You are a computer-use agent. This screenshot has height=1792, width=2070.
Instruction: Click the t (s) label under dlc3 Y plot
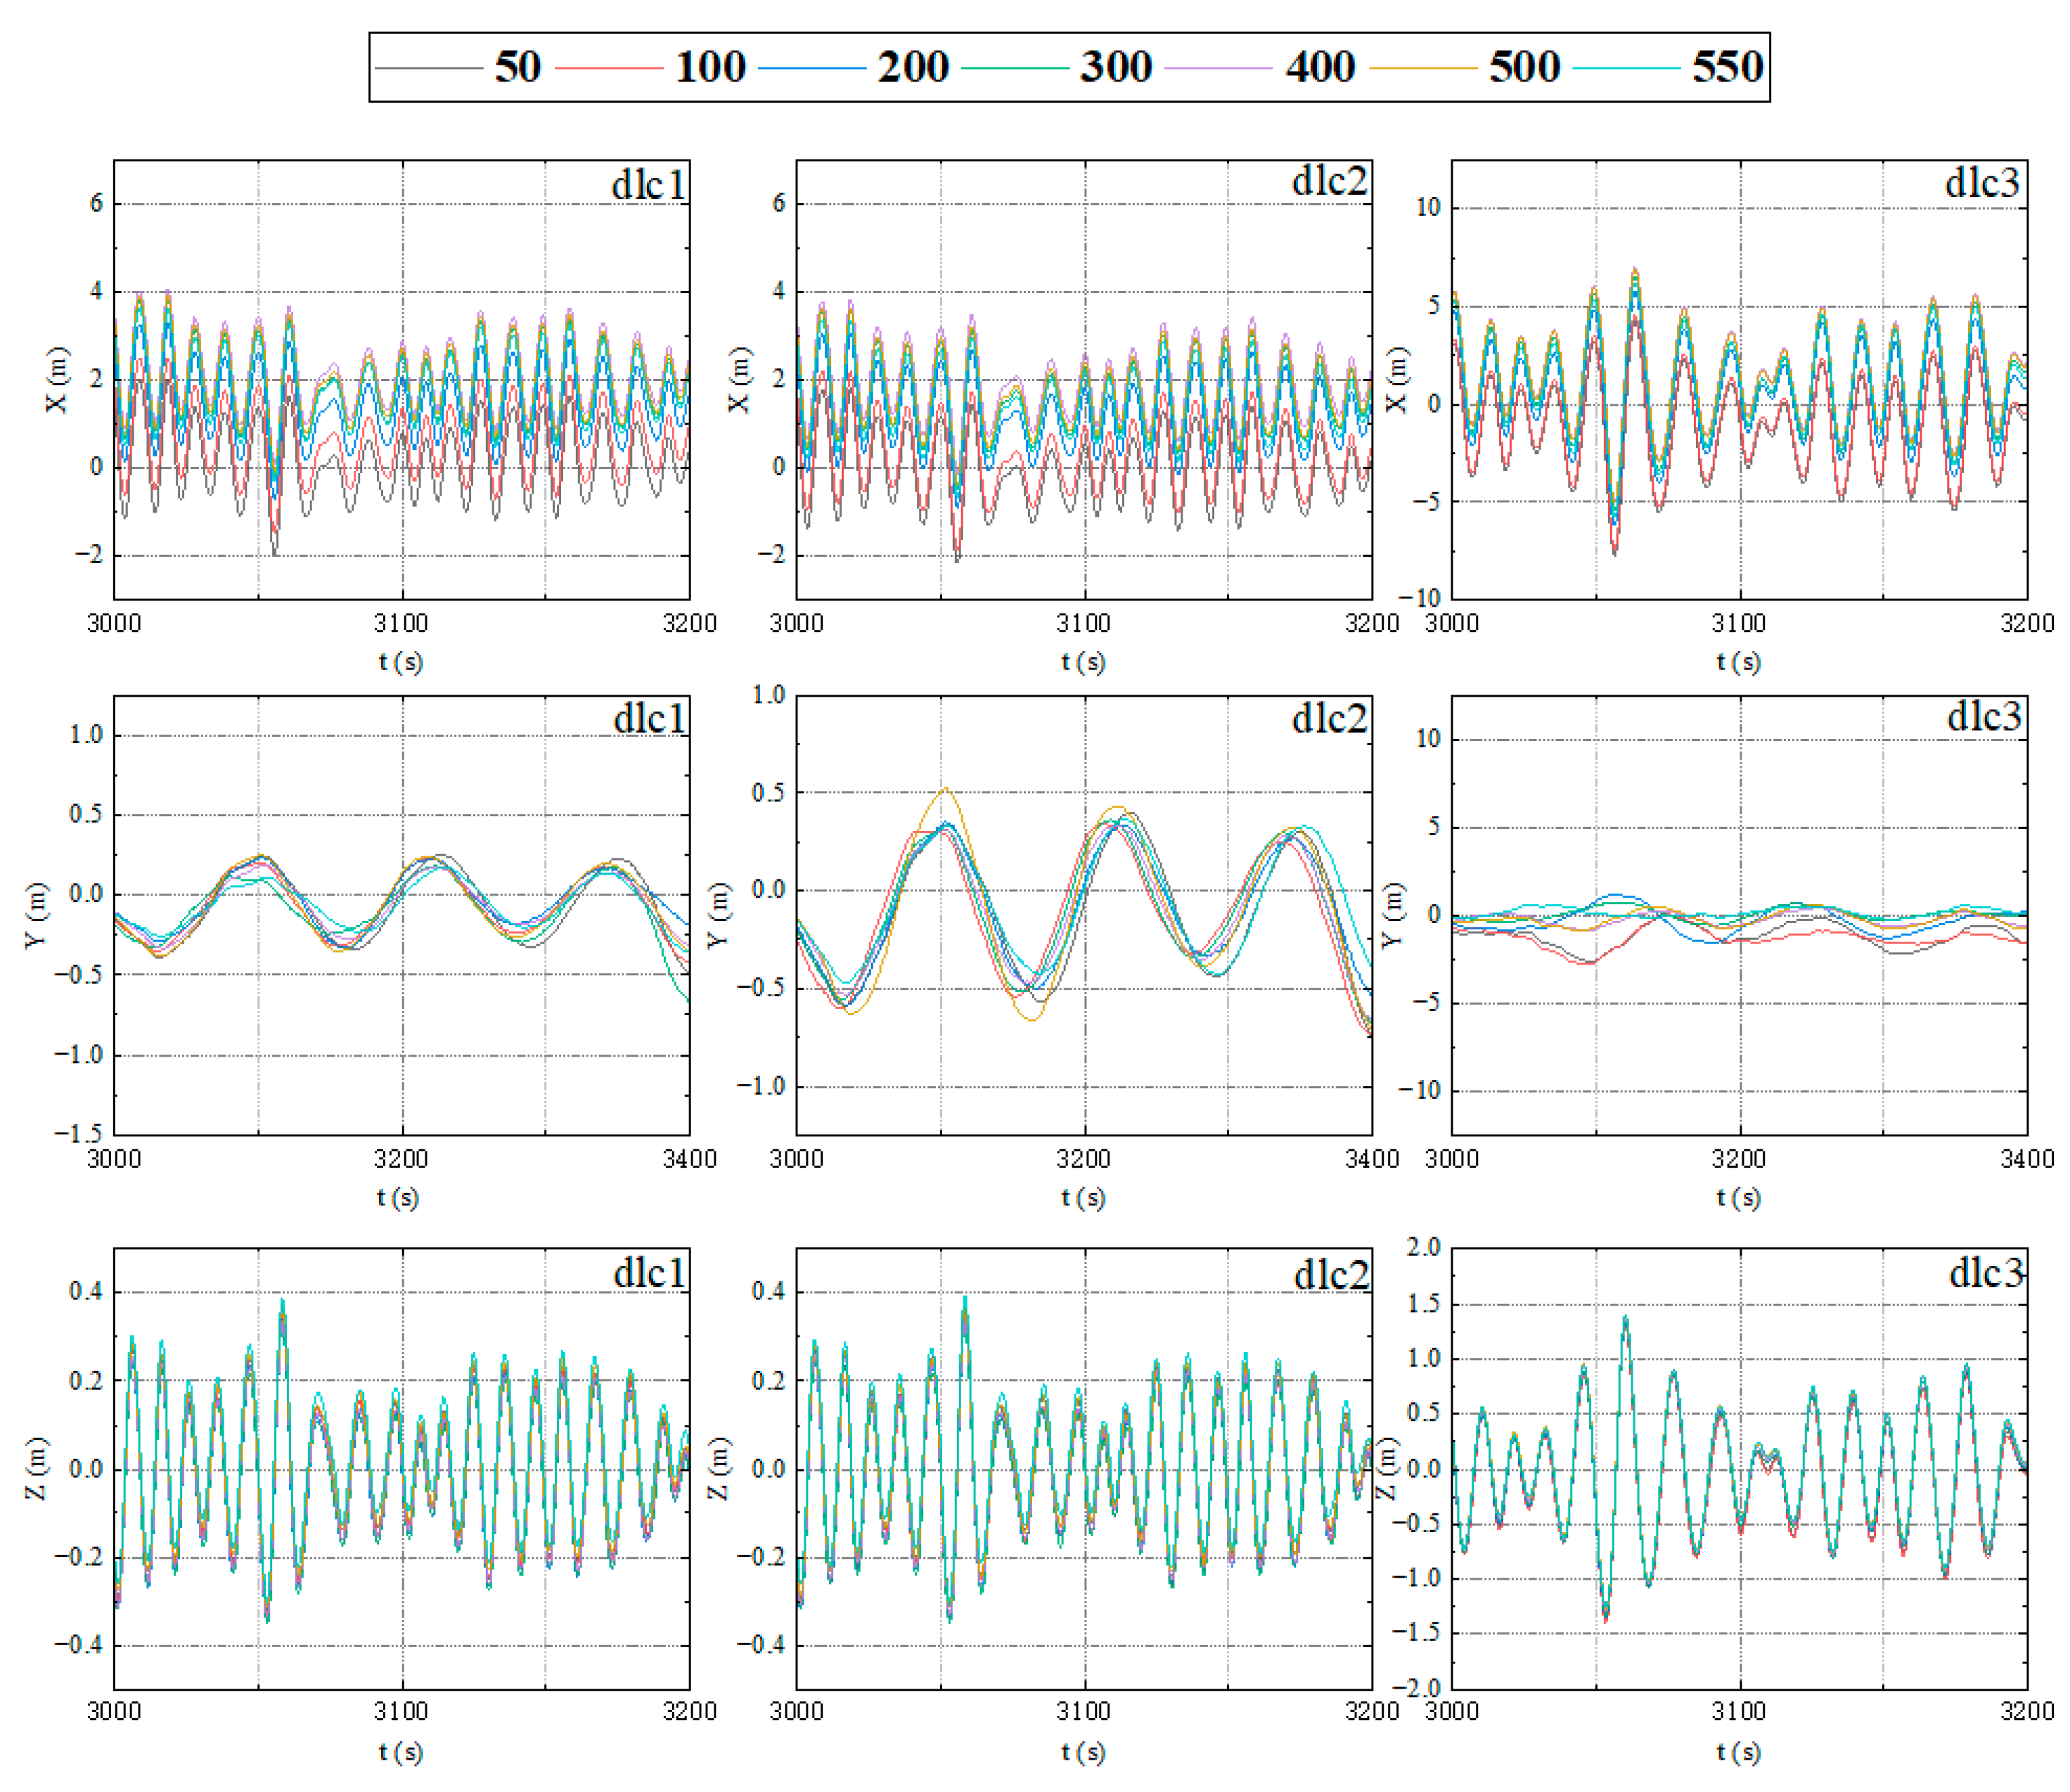[1739, 1198]
